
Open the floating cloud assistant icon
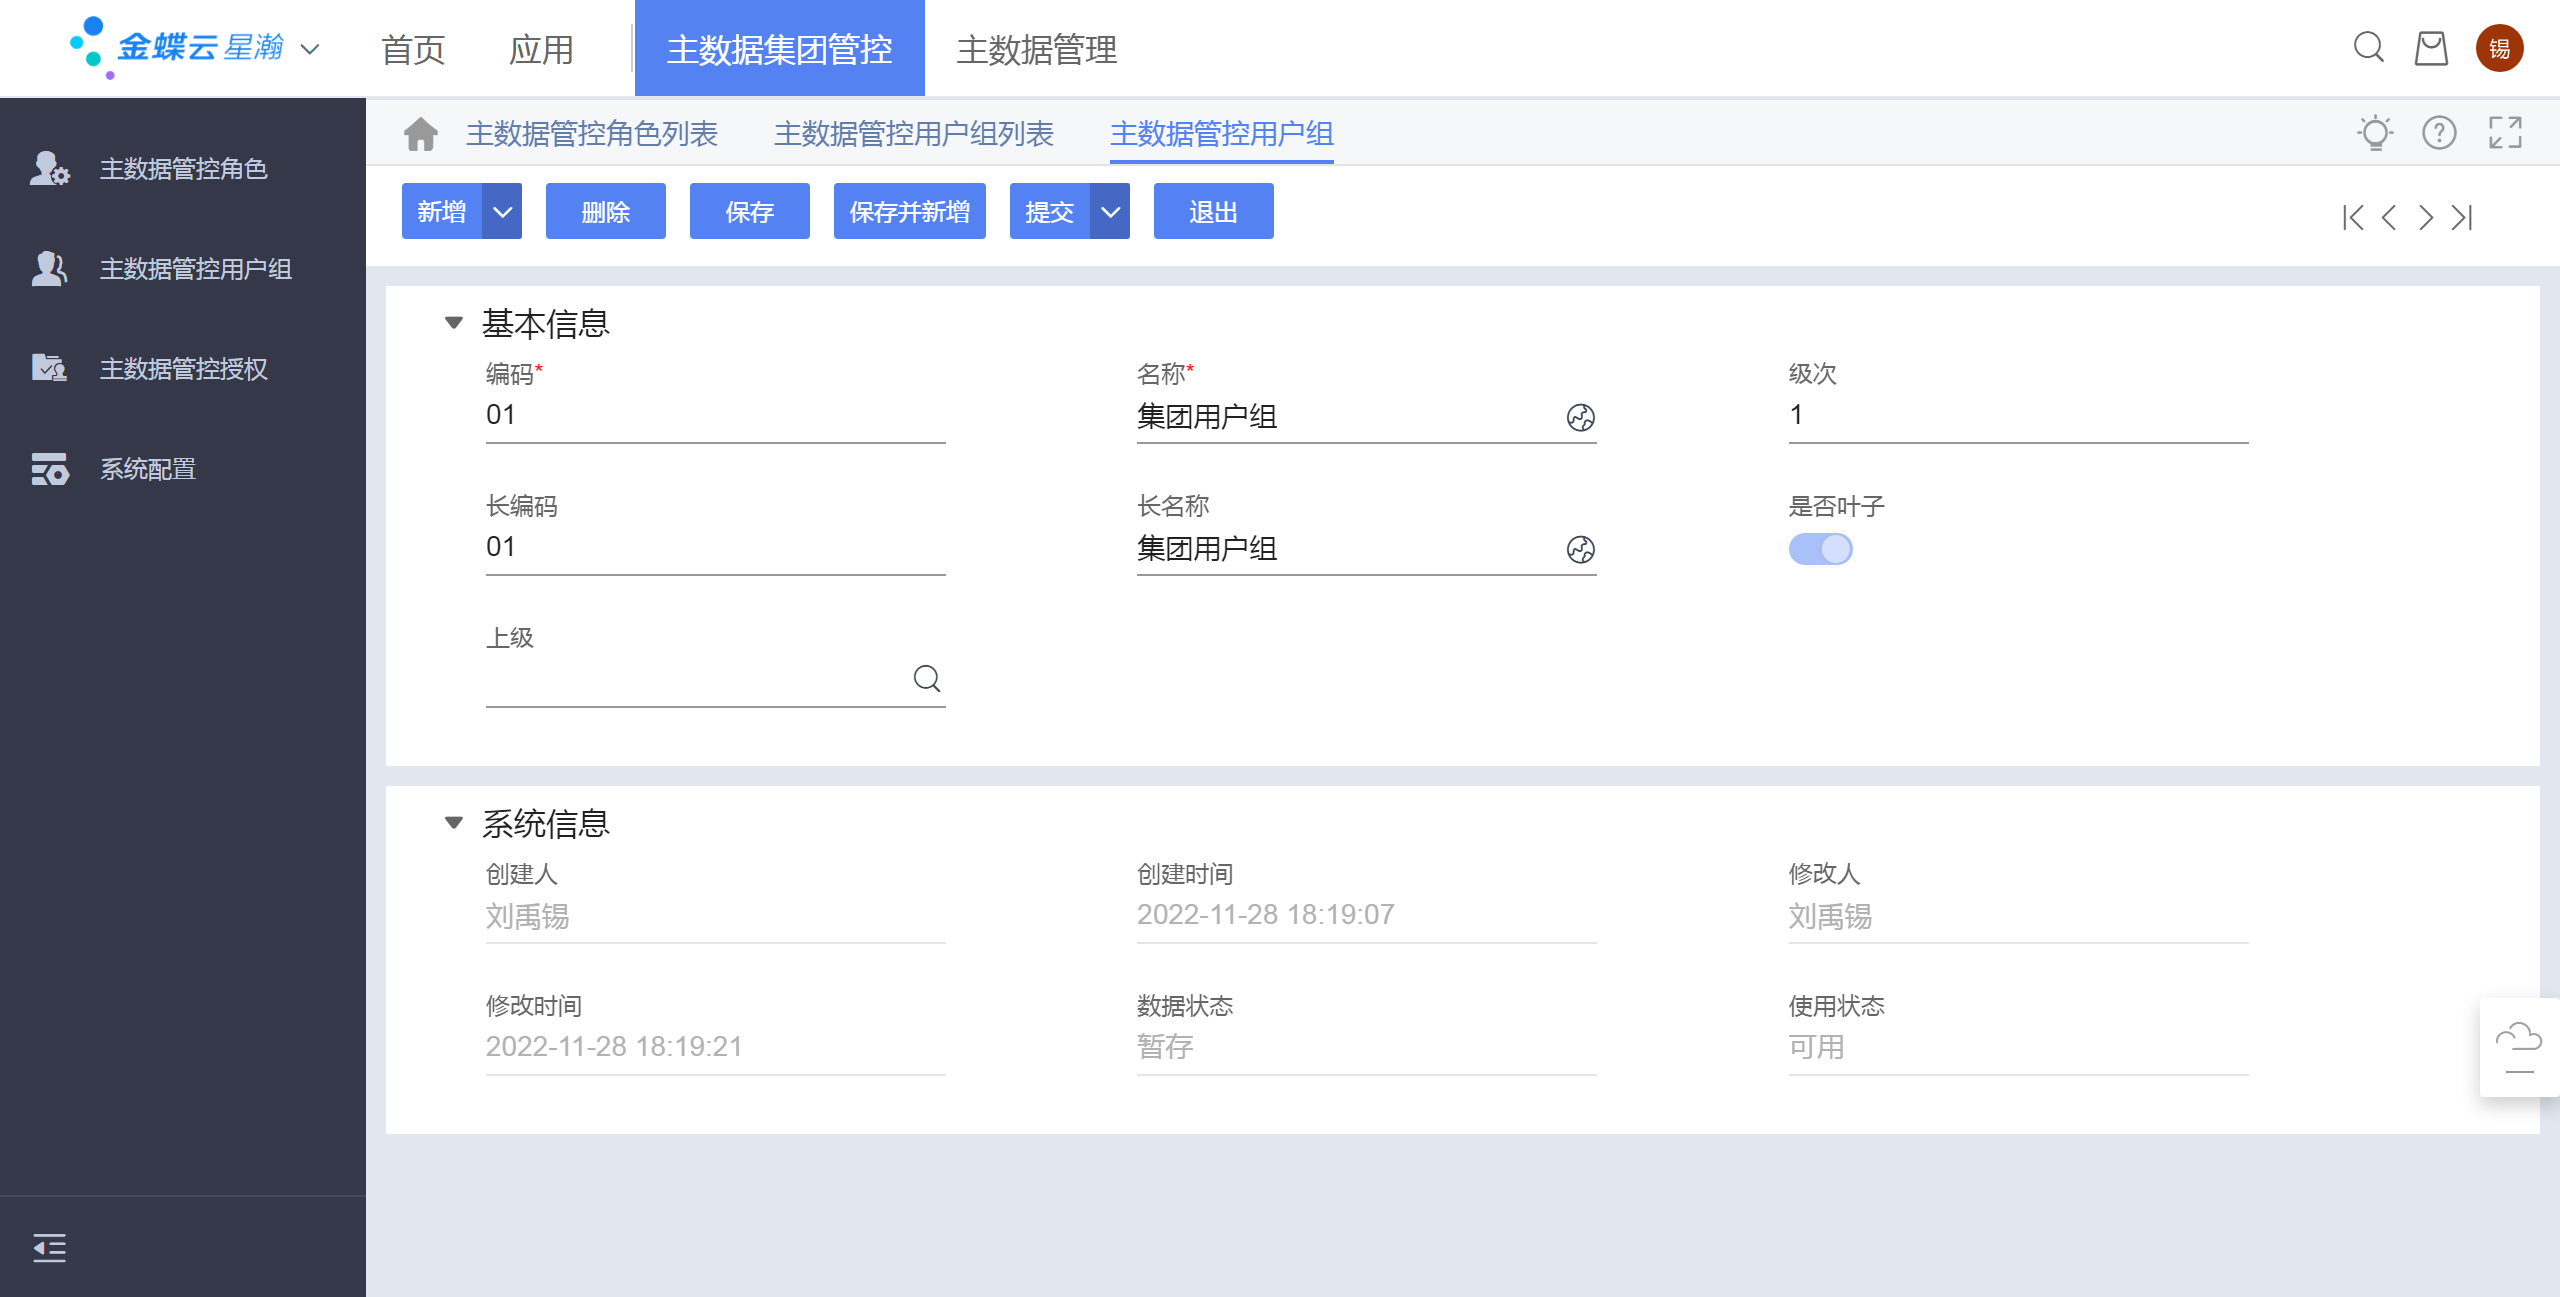(x=2519, y=1047)
